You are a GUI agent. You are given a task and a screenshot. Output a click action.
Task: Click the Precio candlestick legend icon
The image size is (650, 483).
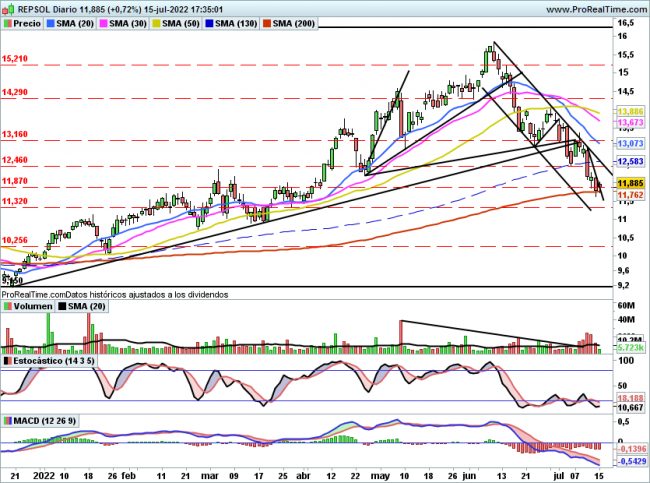pos(8,22)
